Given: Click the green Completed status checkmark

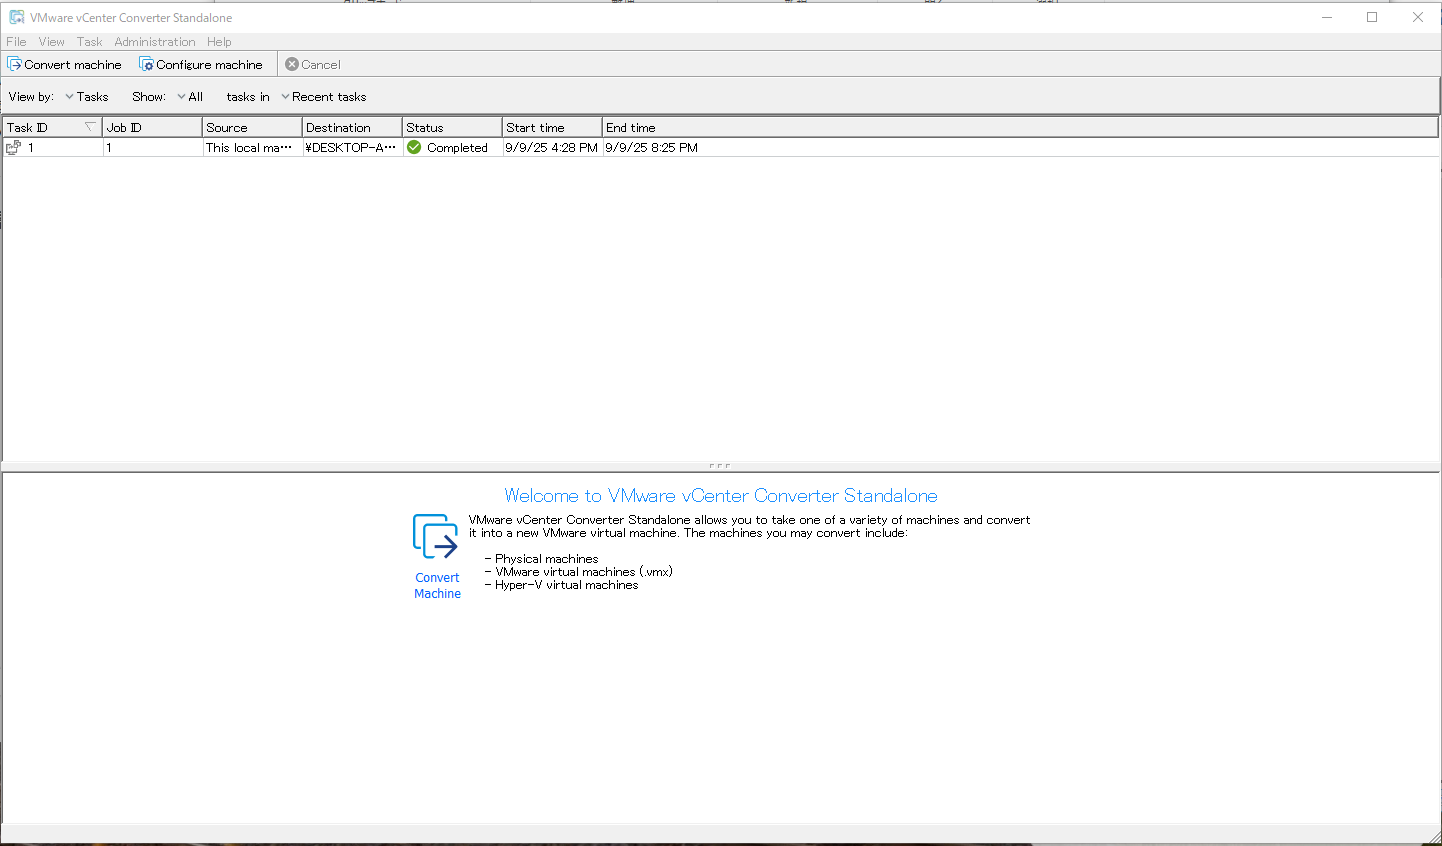Looking at the screenshot, I should coord(414,147).
